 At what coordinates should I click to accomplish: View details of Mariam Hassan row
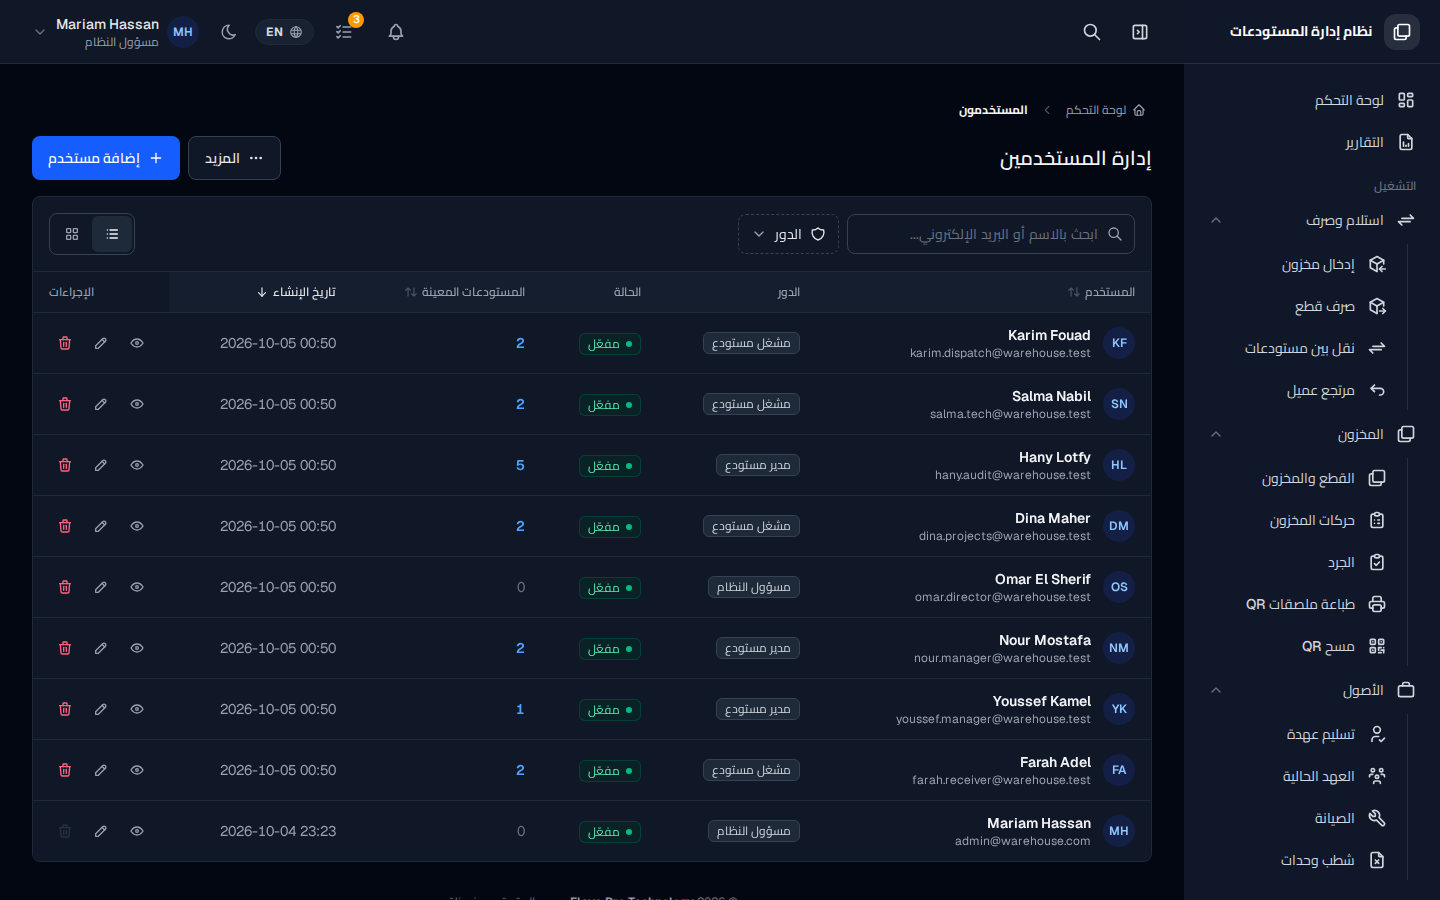pos(137,831)
